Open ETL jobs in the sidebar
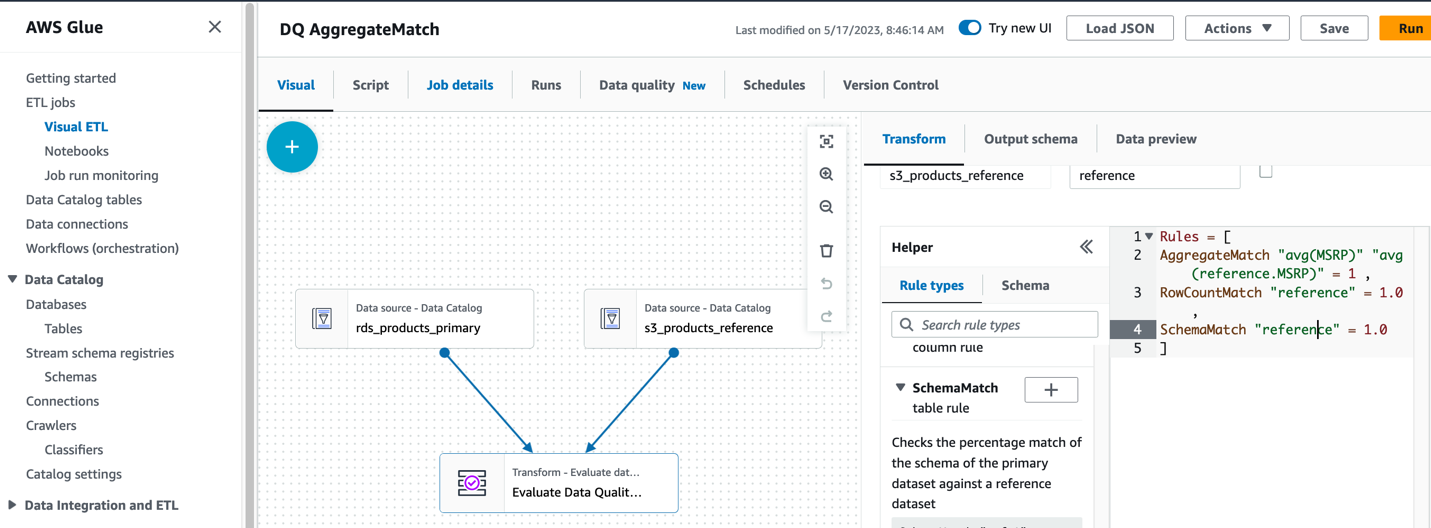Viewport: 1431px width, 528px height. tap(50, 102)
